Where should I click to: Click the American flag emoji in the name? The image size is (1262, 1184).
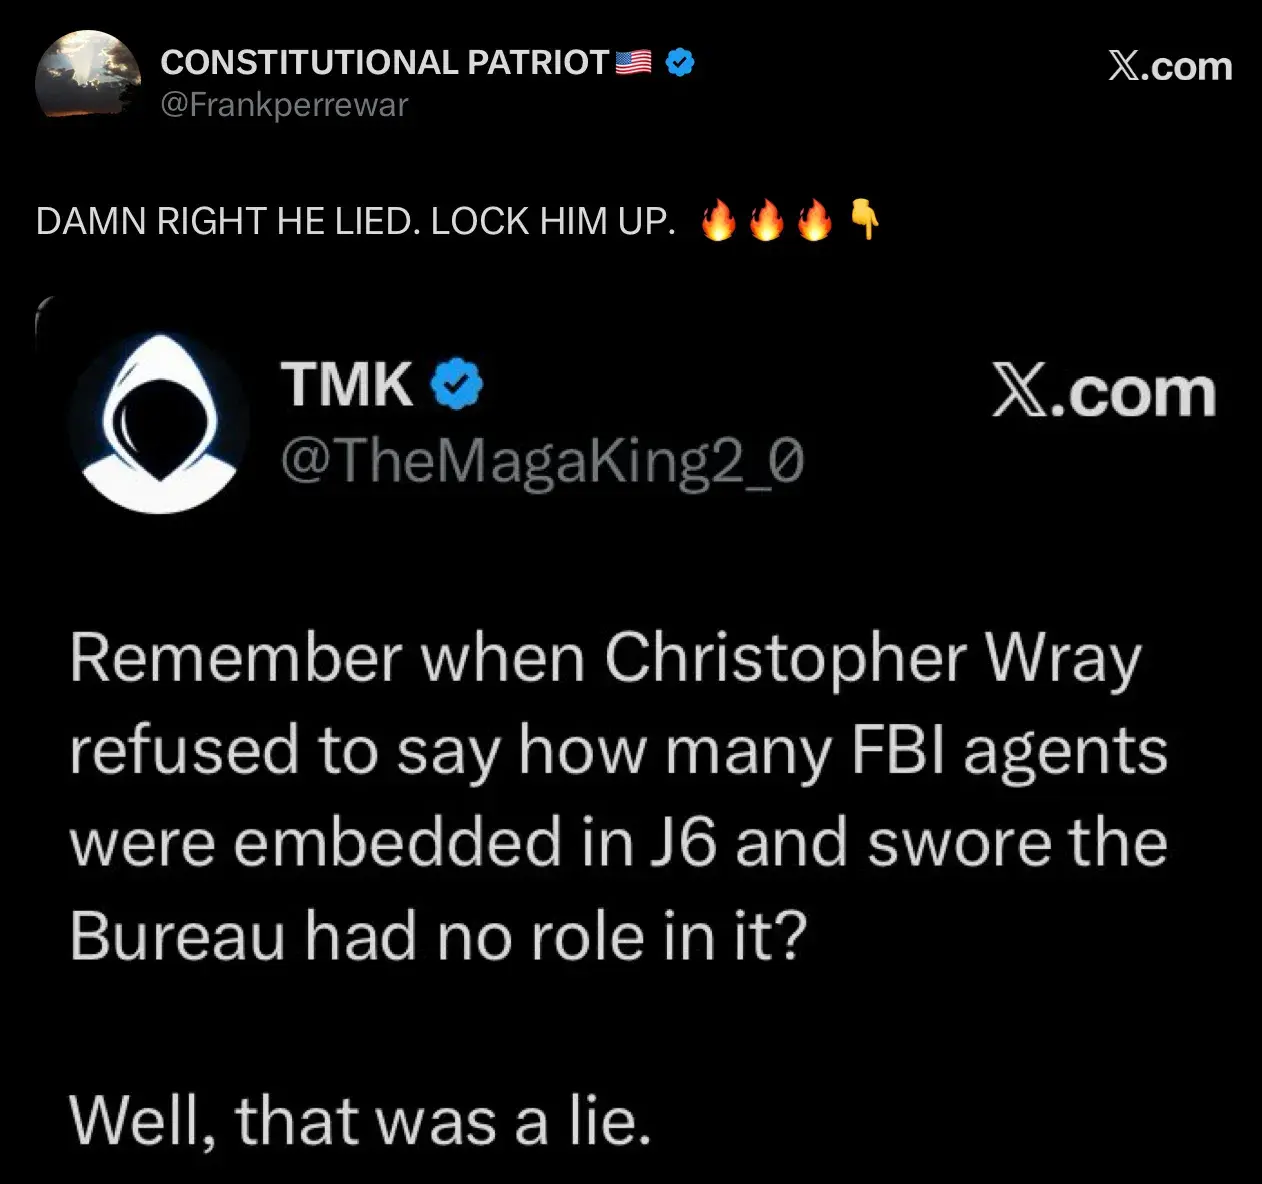[x=633, y=62]
